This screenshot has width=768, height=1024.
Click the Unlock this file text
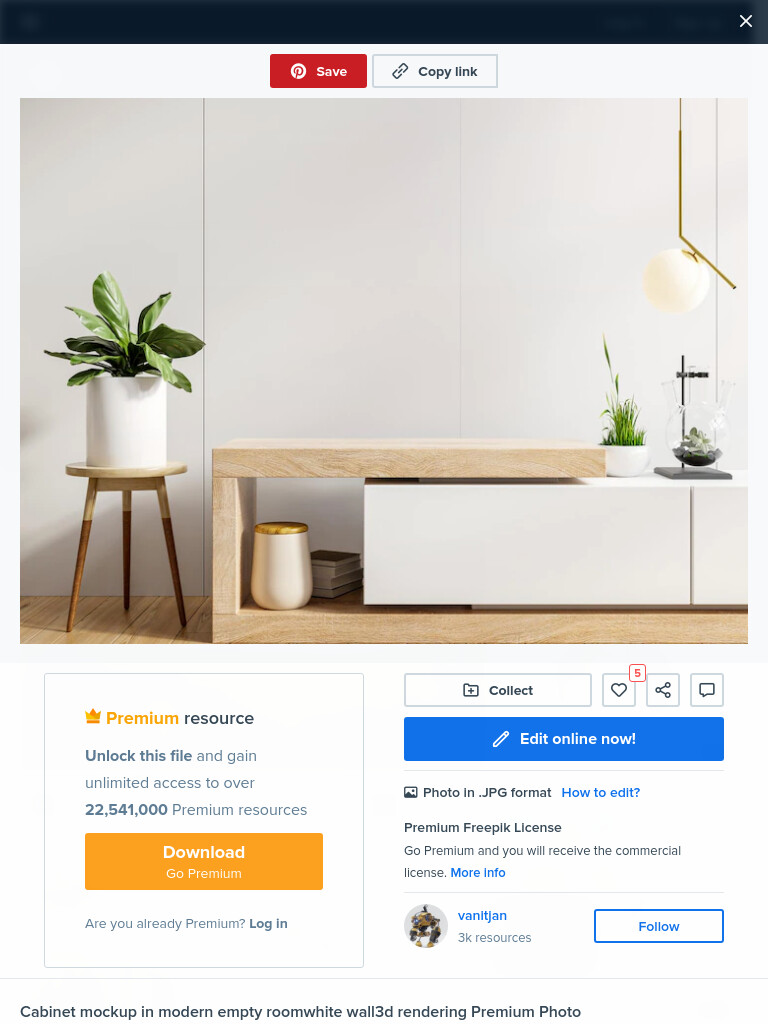click(x=138, y=756)
